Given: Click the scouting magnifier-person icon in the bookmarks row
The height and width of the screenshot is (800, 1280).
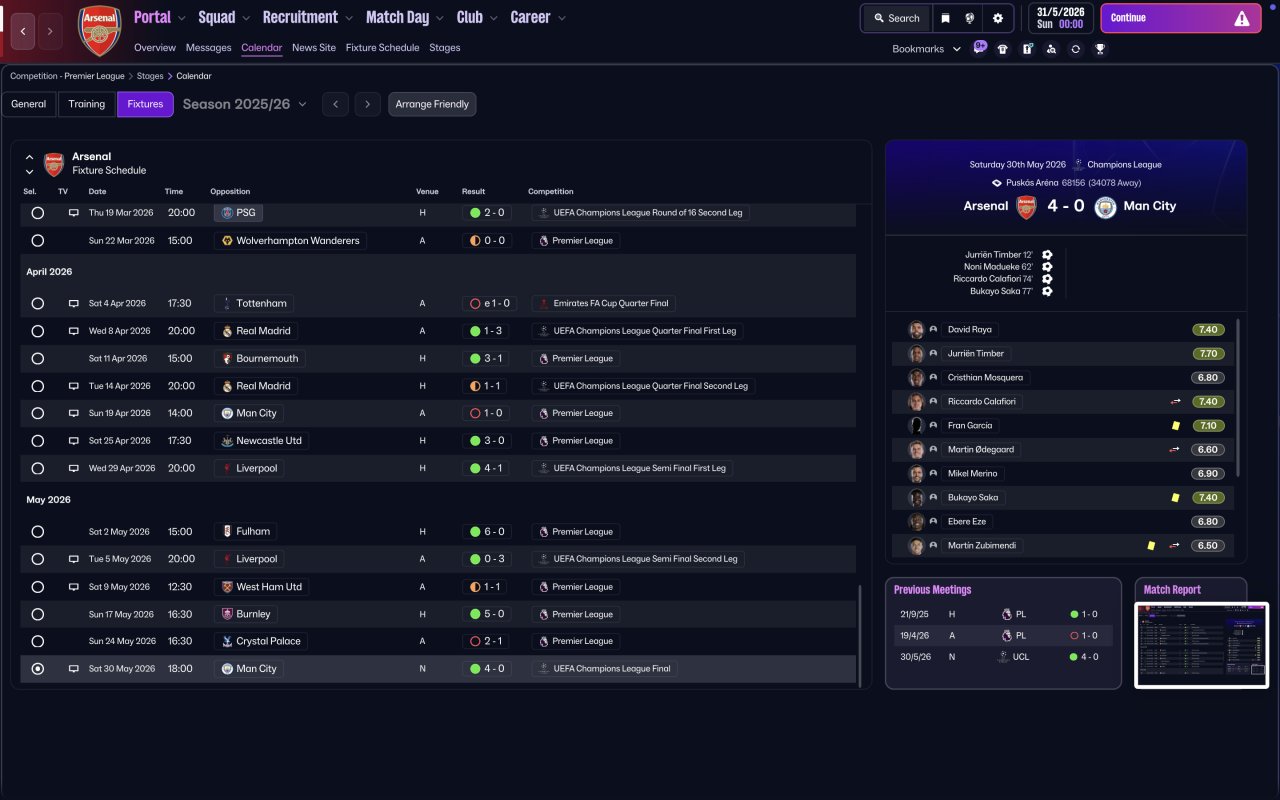Looking at the screenshot, I should 1051,49.
